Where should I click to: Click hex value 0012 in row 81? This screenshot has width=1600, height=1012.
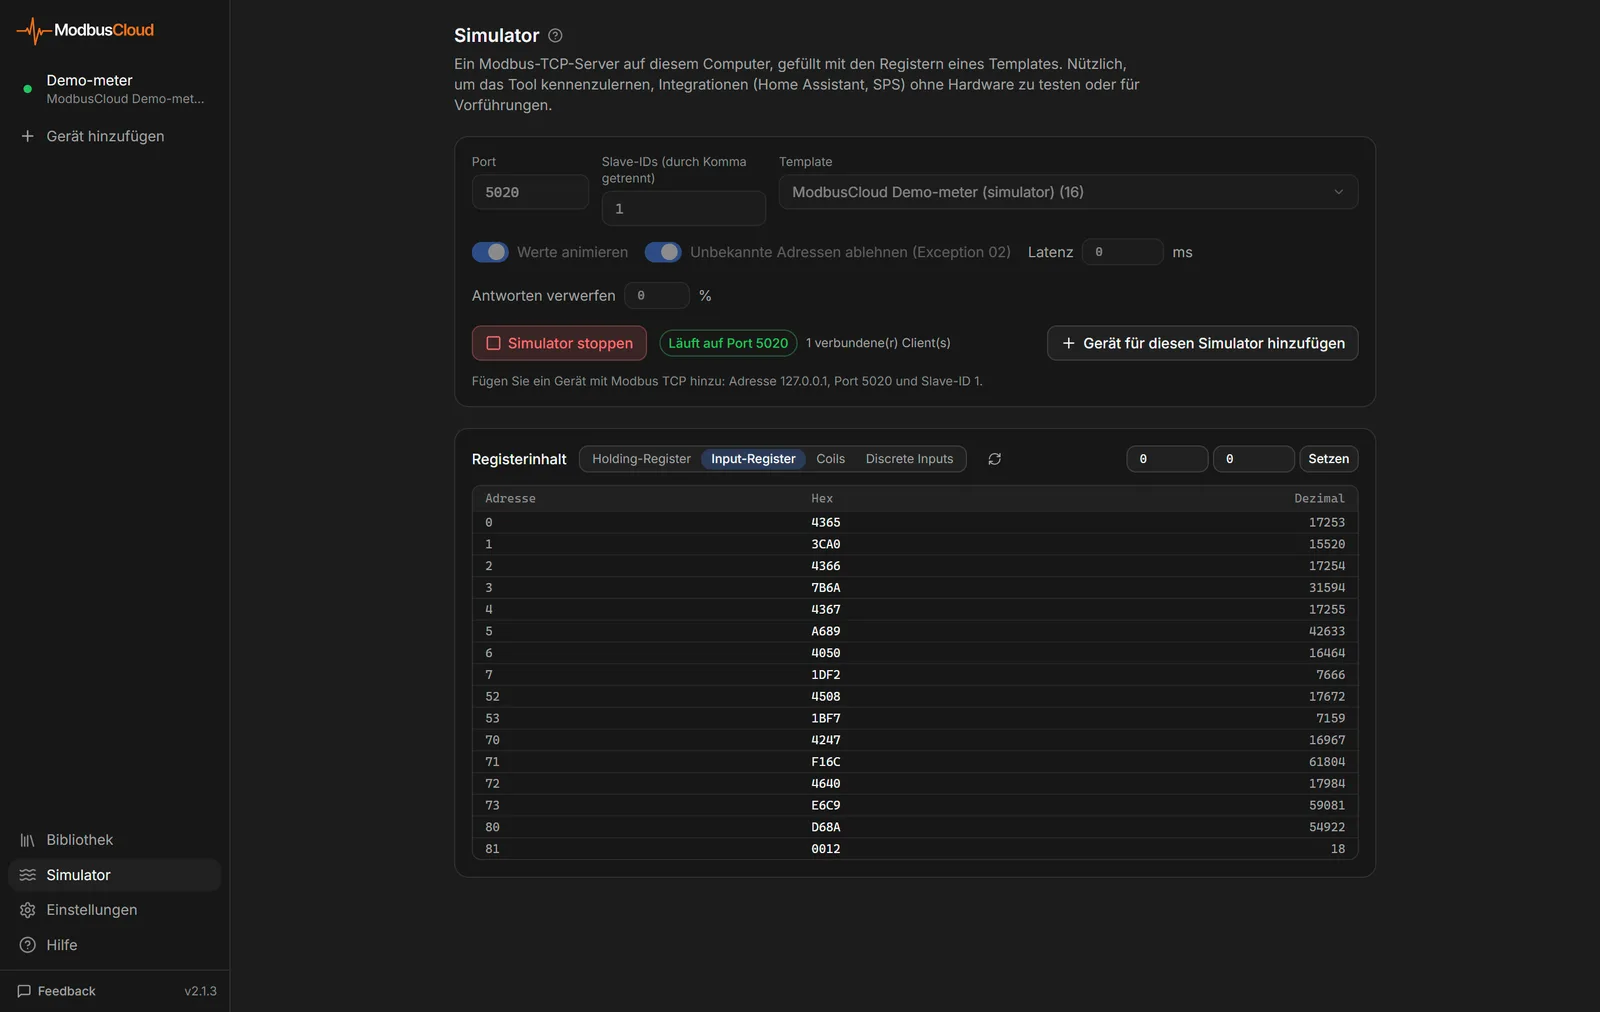tap(825, 849)
